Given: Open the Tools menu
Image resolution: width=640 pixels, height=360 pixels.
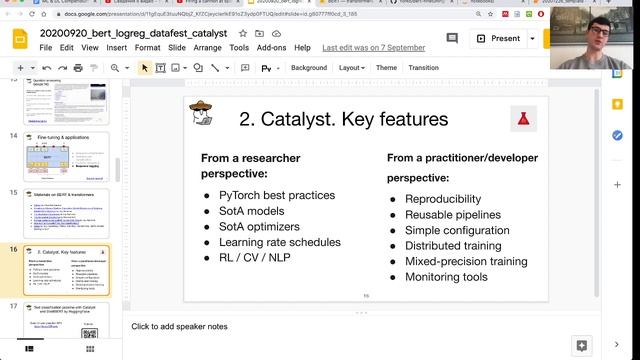Looking at the screenshot, I should [x=239, y=48].
